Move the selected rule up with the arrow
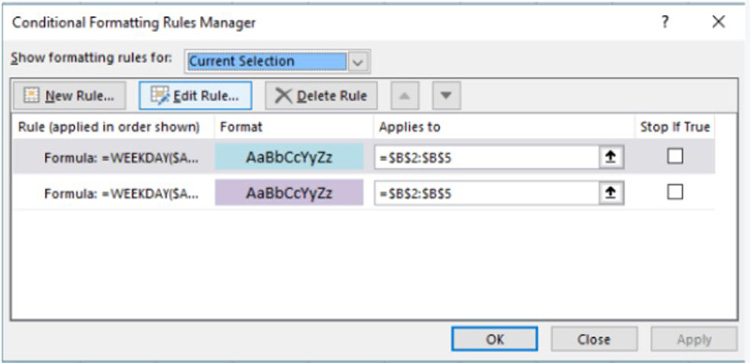This screenshot has height=363, width=750. [405, 96]
